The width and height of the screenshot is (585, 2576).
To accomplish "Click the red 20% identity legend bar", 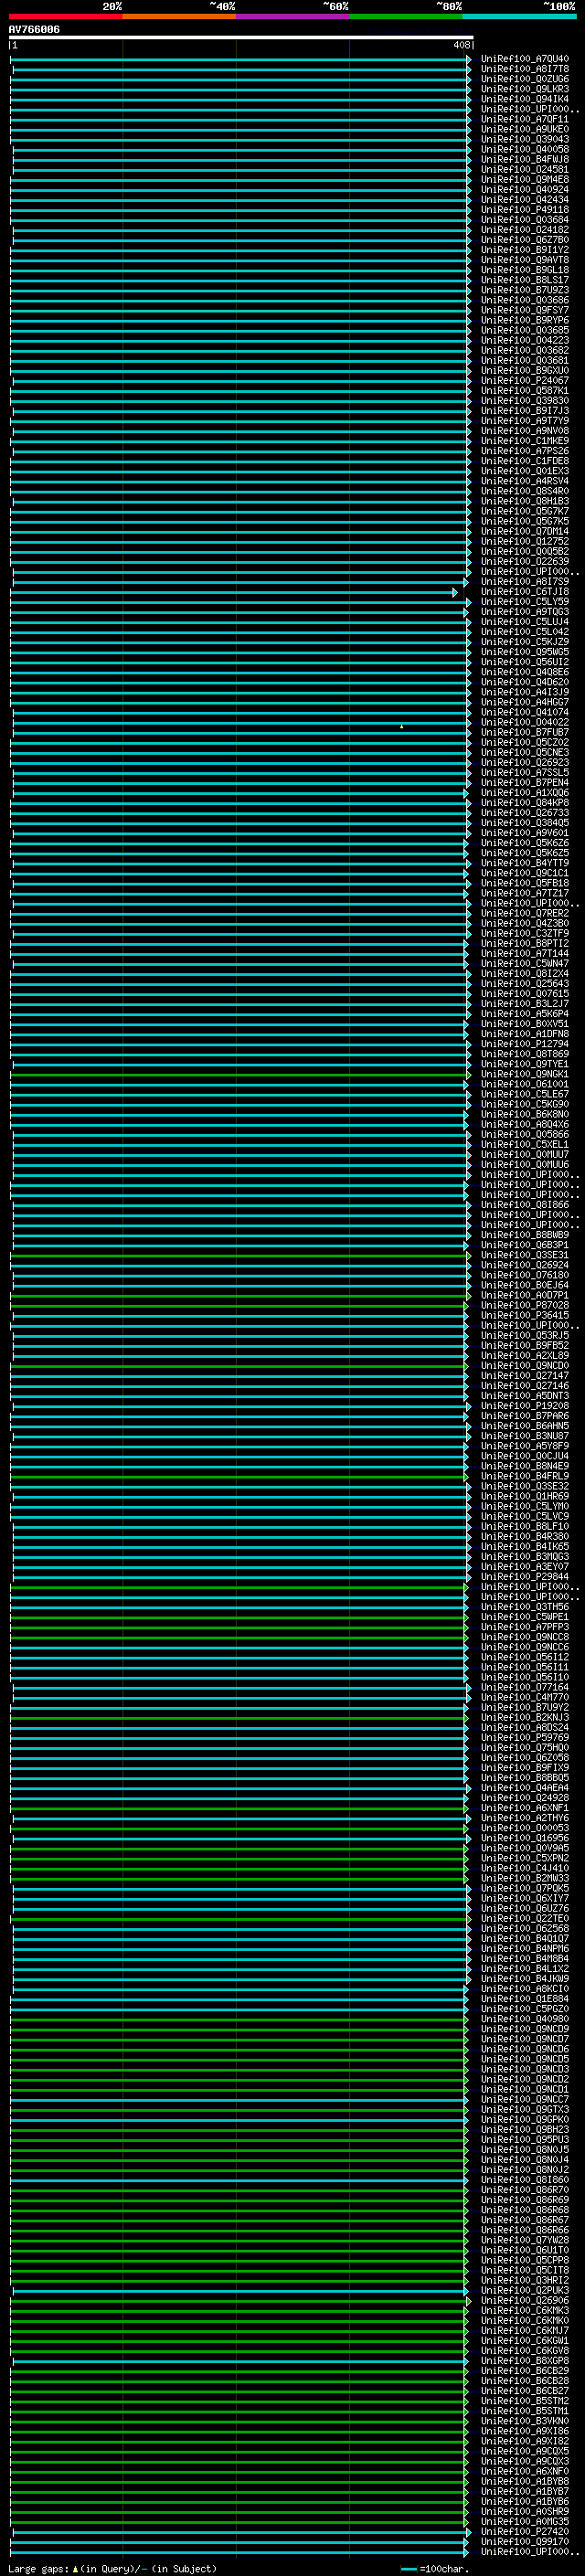I will click(x=65, y=17).
